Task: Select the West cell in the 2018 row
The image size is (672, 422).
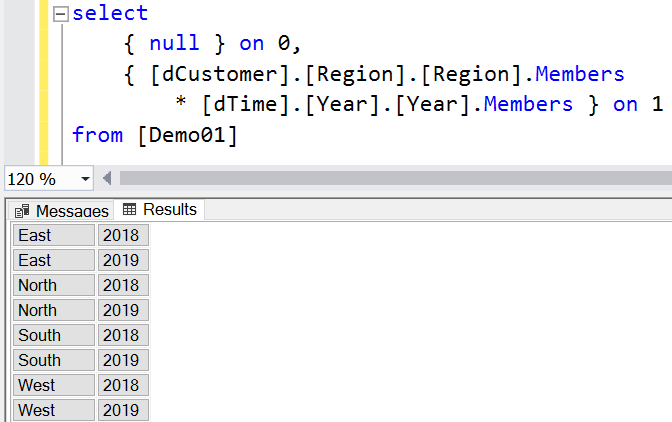Action: click(54, 385)
